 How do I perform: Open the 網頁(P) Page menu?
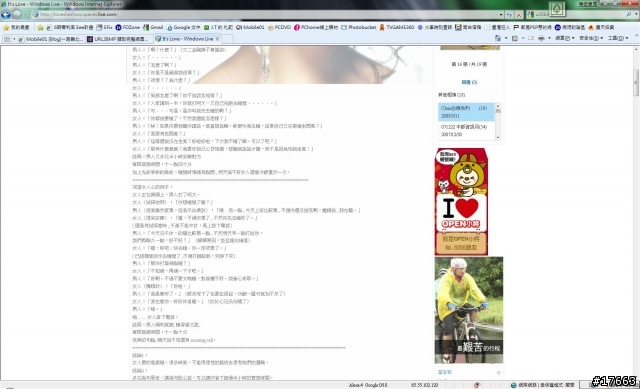click(x=564, y=38)
